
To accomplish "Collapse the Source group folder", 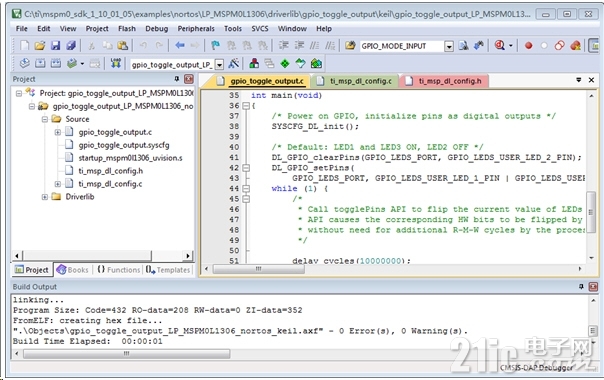I will coord(45,119).
